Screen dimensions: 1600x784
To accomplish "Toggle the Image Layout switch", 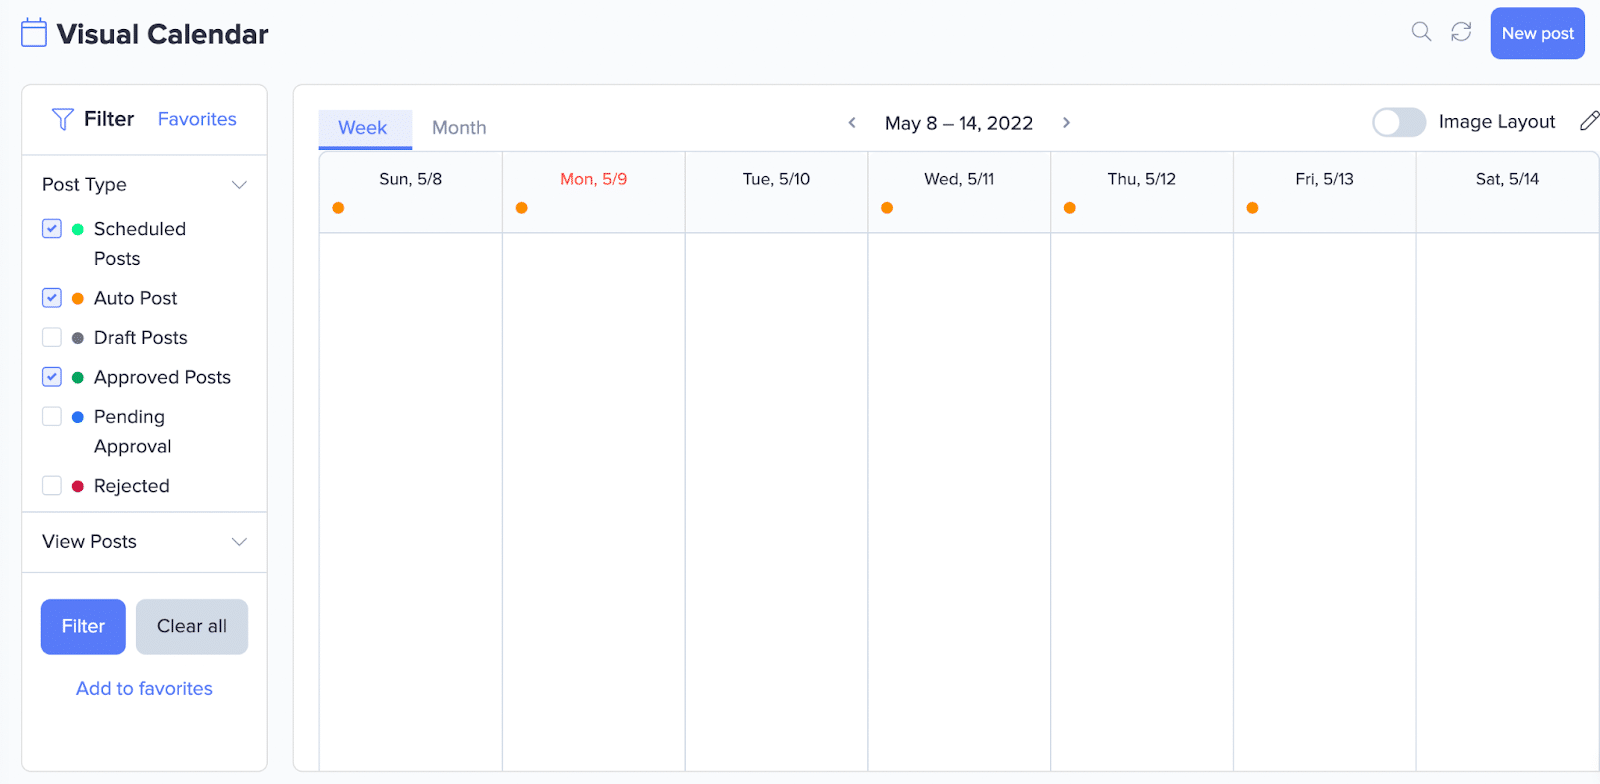I will [1398, 122].
